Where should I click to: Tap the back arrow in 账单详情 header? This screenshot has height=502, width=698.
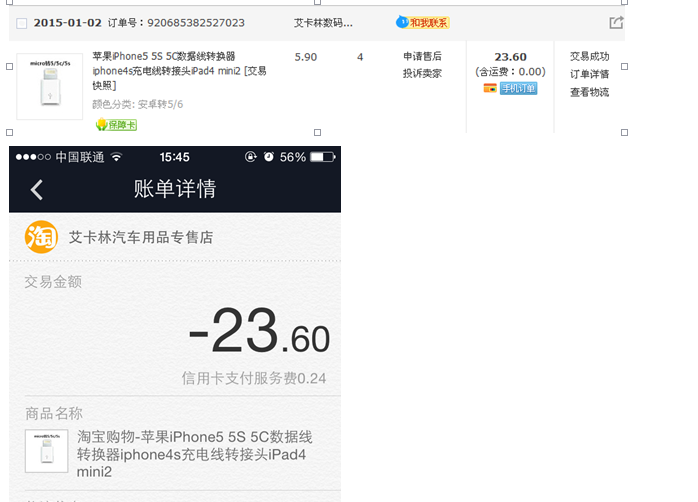click(37, 190)
